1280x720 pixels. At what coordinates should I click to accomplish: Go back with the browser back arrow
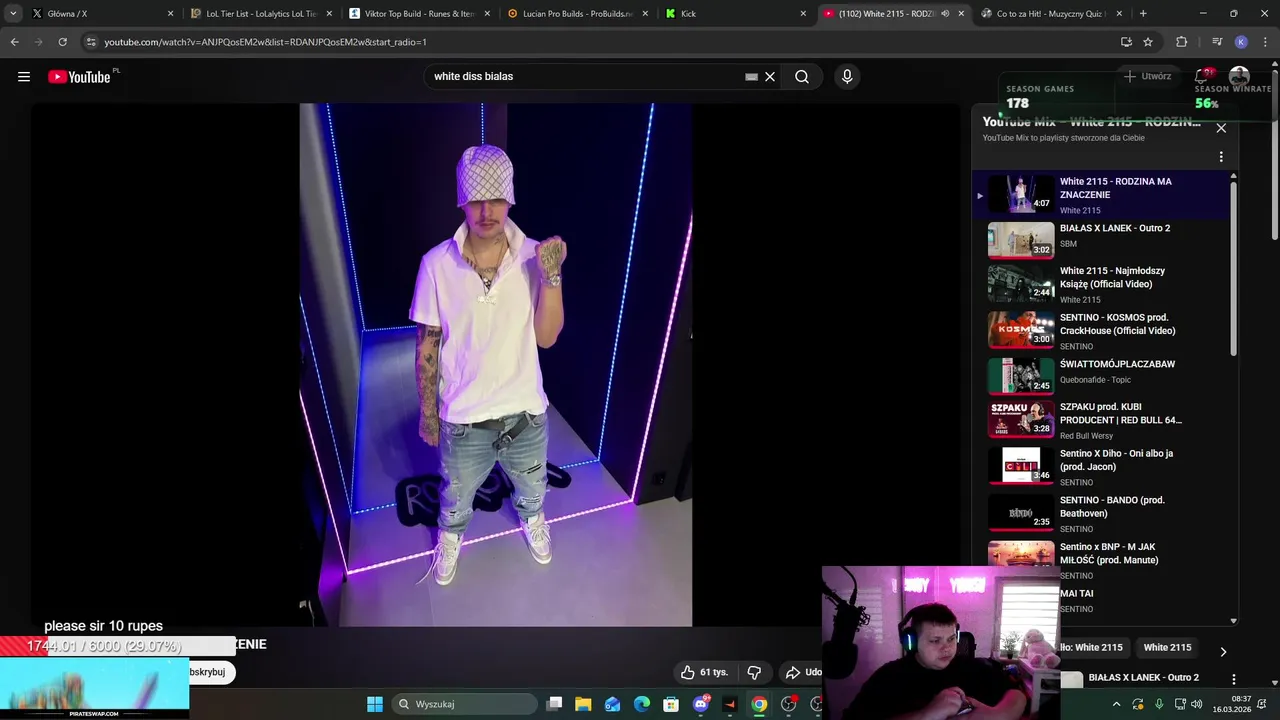(14, 42)
